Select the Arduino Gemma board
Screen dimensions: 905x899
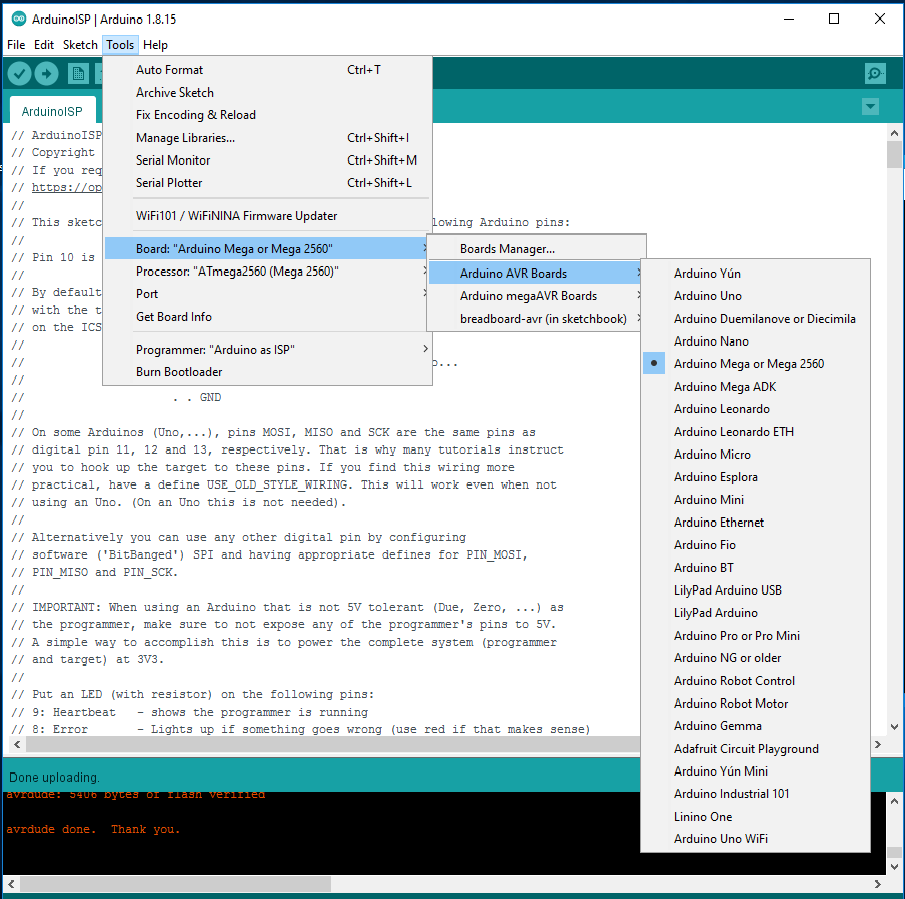point(756,726)
